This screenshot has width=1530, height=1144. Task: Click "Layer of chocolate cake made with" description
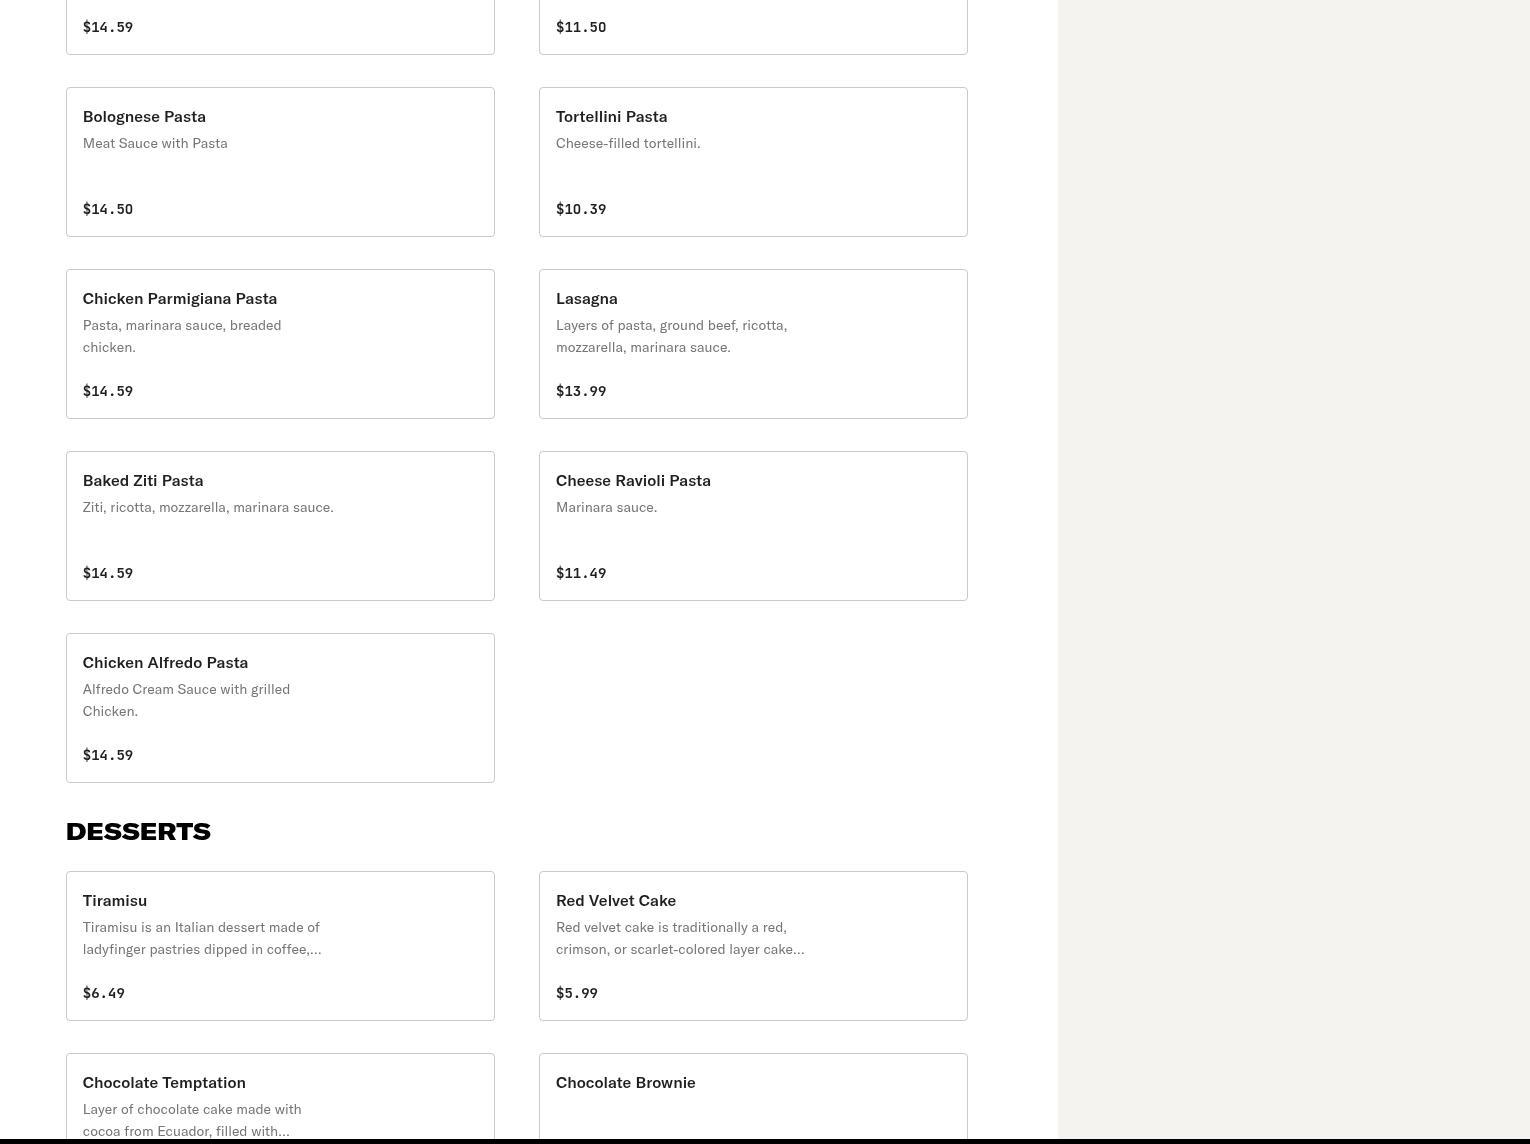[192, 1120]
